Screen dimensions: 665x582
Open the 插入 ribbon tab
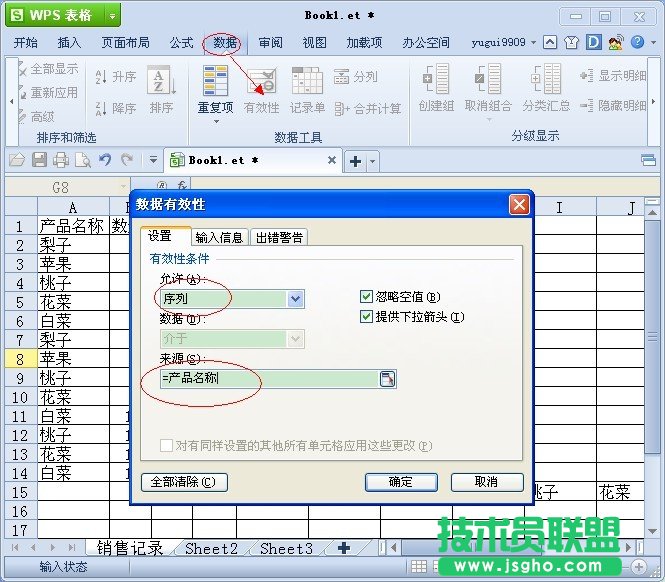coord(69,42)
